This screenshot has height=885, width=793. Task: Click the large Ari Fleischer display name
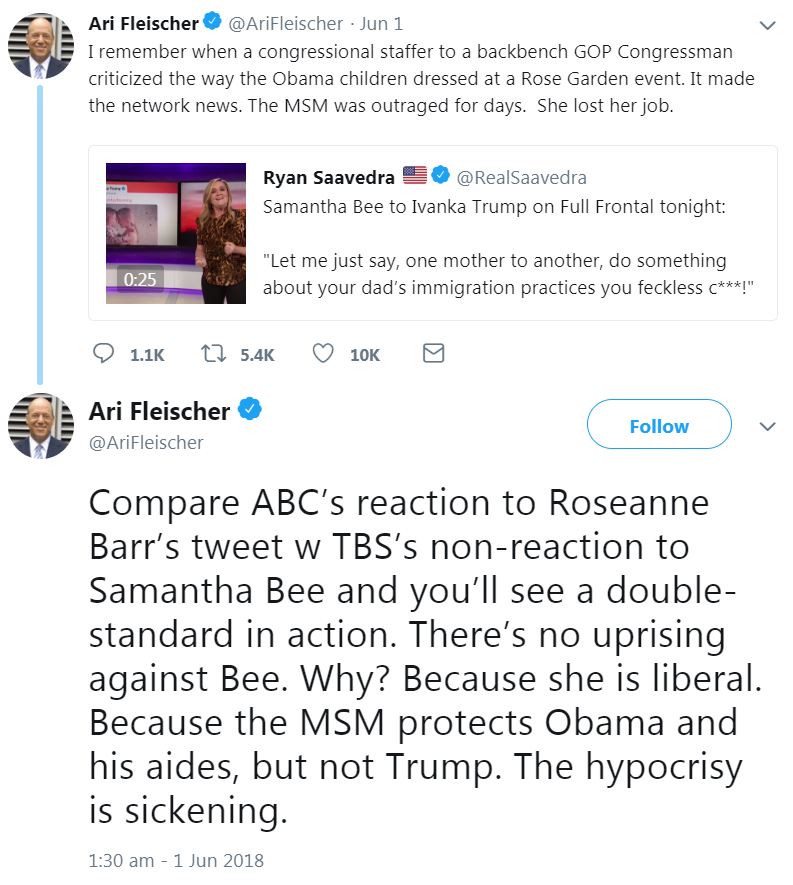(160, 411)
